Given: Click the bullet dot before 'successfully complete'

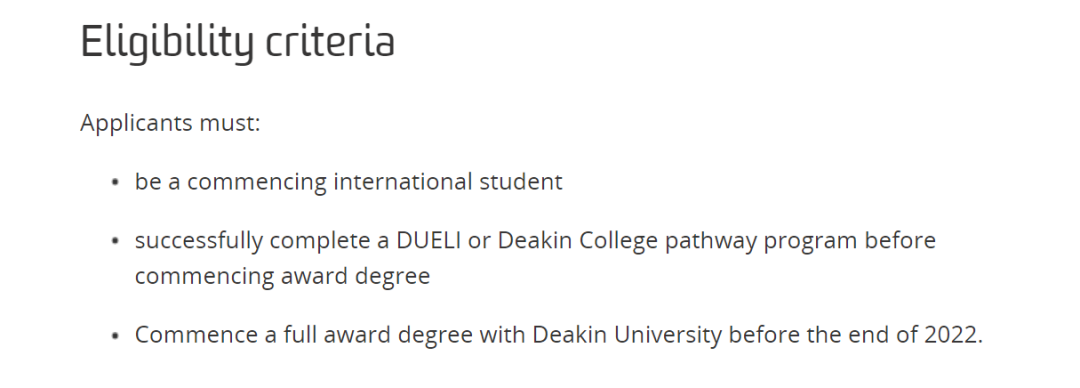Looking at the screenshot, I should point(116,241).
